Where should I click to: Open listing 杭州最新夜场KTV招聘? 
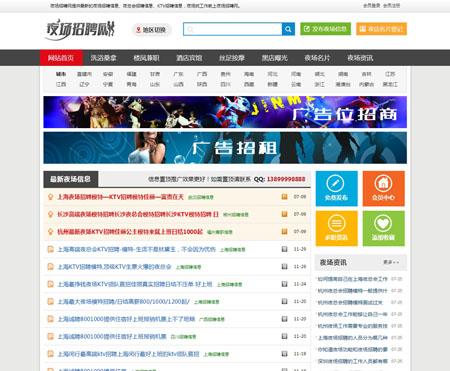(x=130, y=232)
